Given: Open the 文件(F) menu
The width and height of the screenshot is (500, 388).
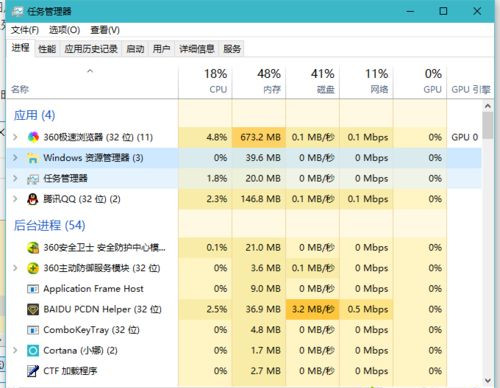Looking at the screenshot, I should [25, 30].
